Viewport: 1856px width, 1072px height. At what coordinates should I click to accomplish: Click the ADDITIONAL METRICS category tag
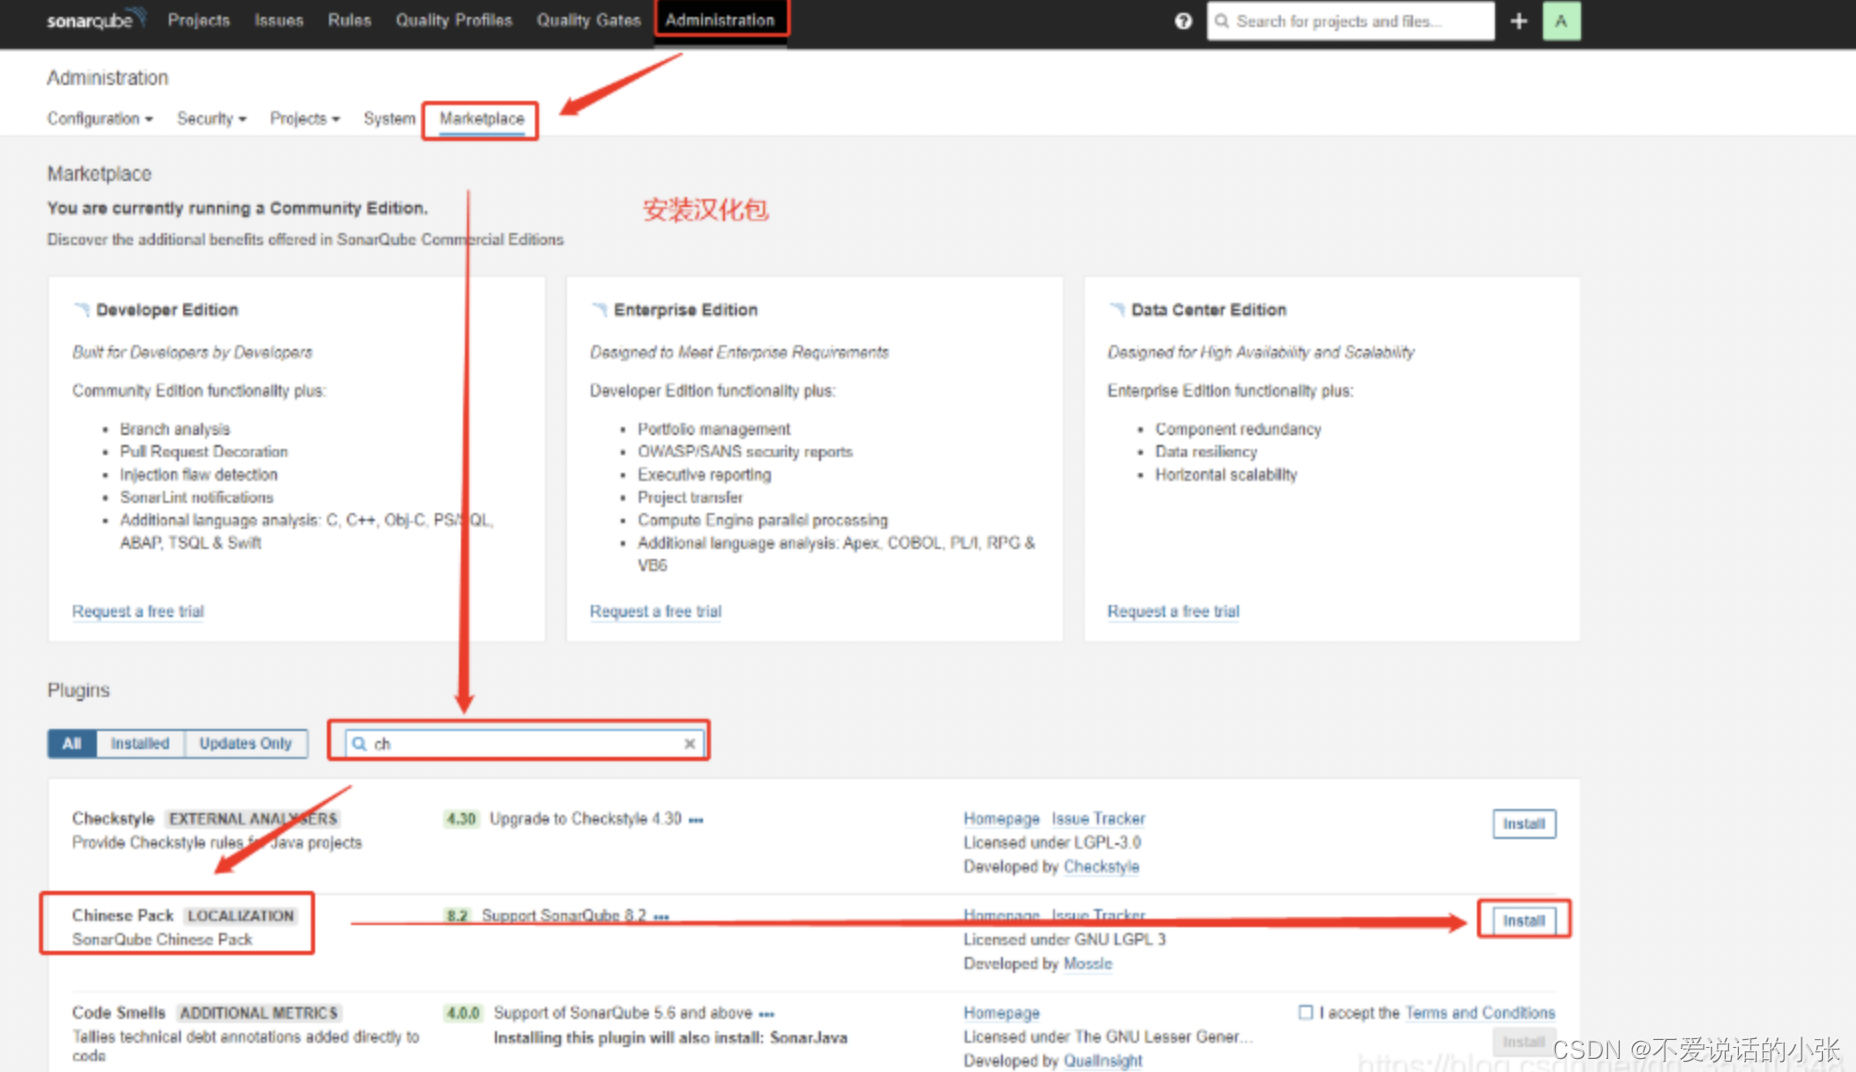(259, 1013)
